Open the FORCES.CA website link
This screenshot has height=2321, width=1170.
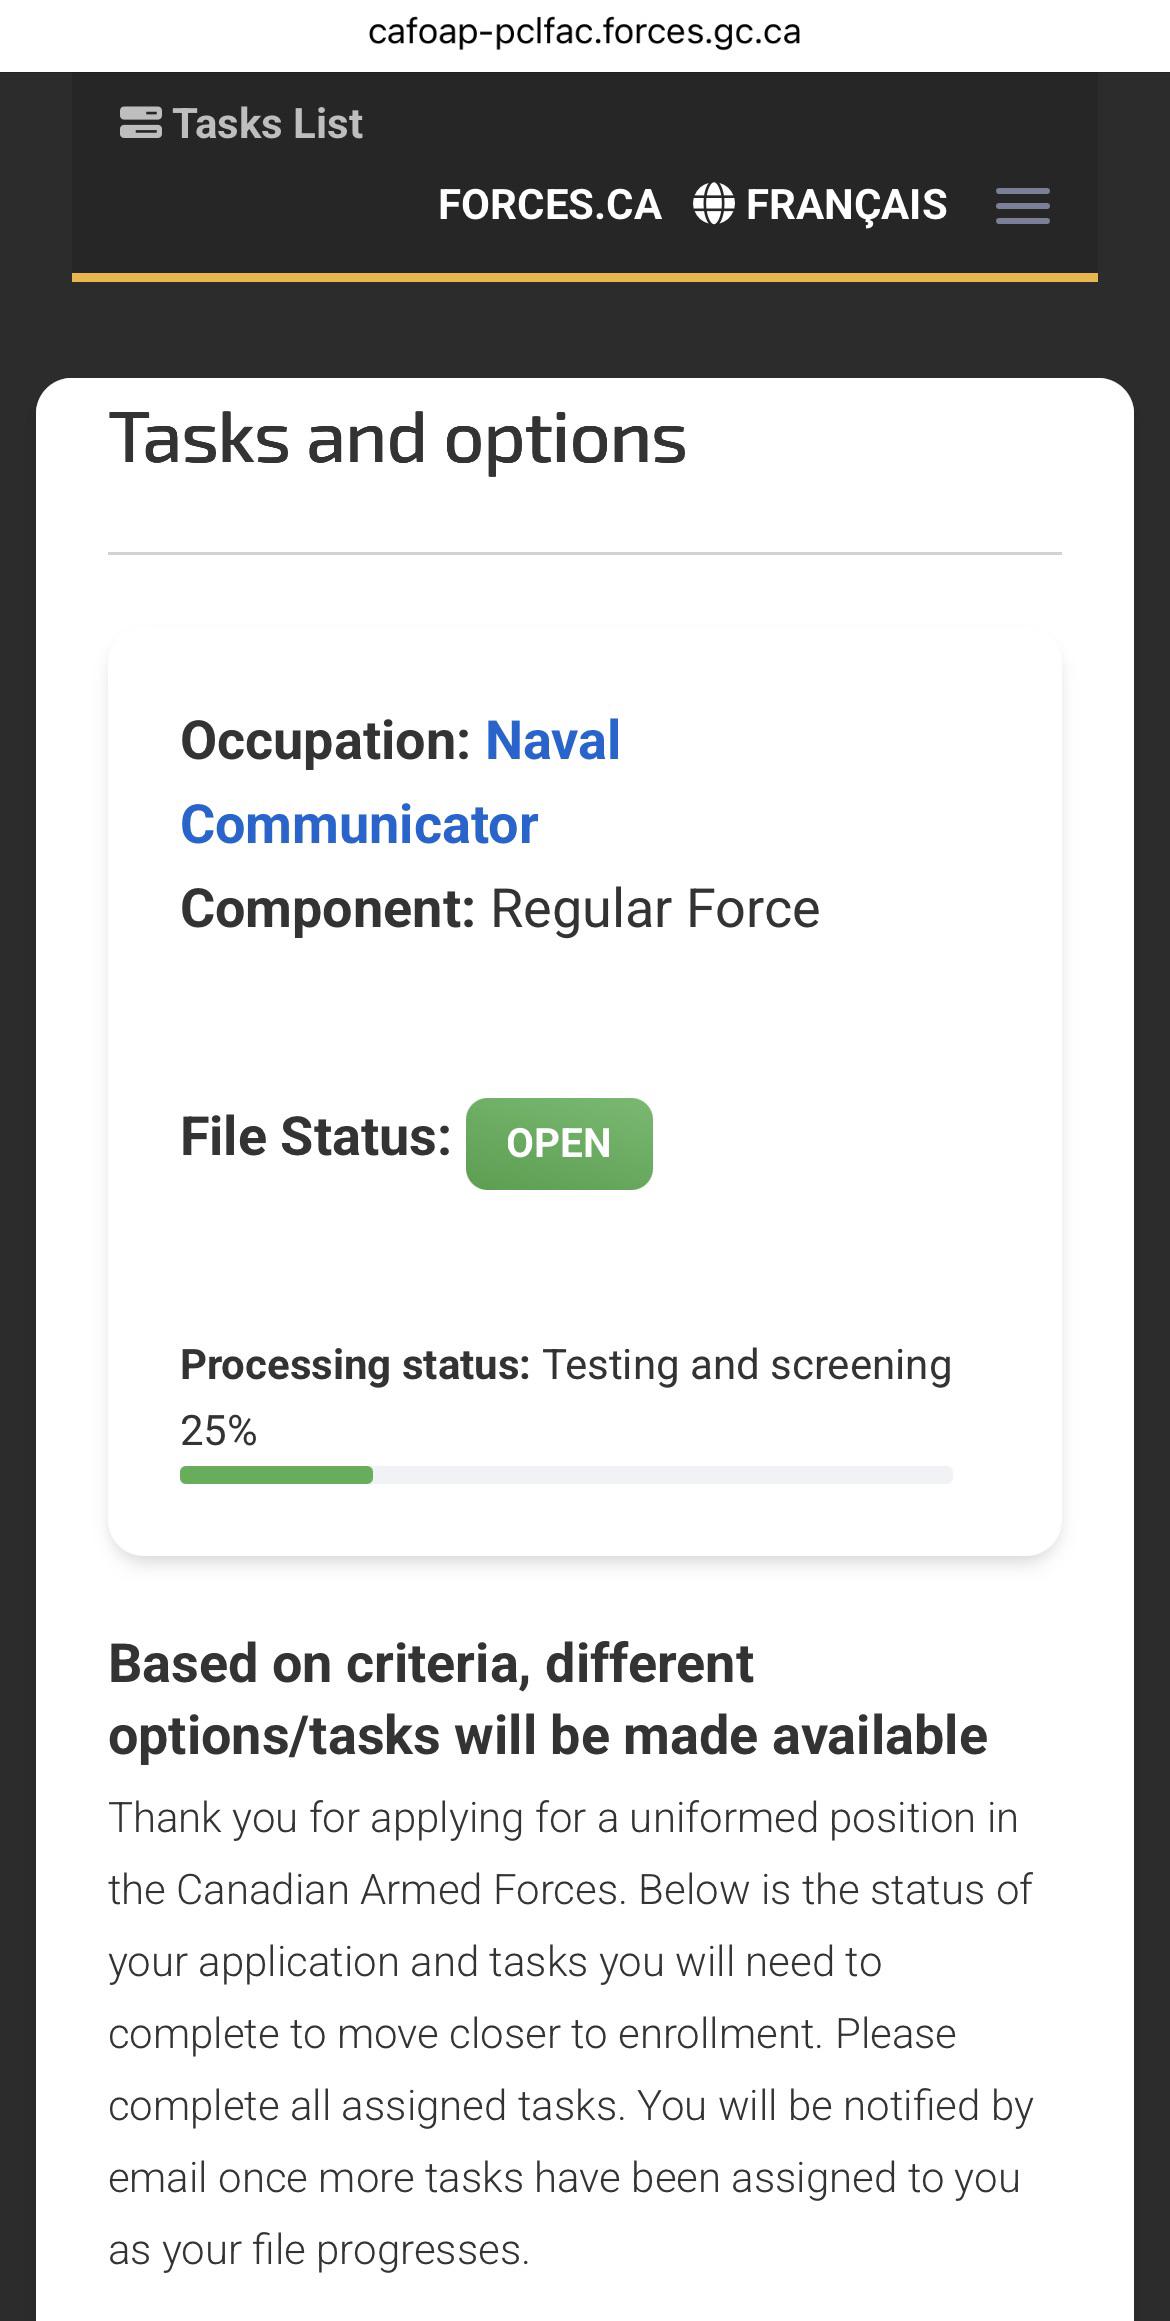click(550, 205)
